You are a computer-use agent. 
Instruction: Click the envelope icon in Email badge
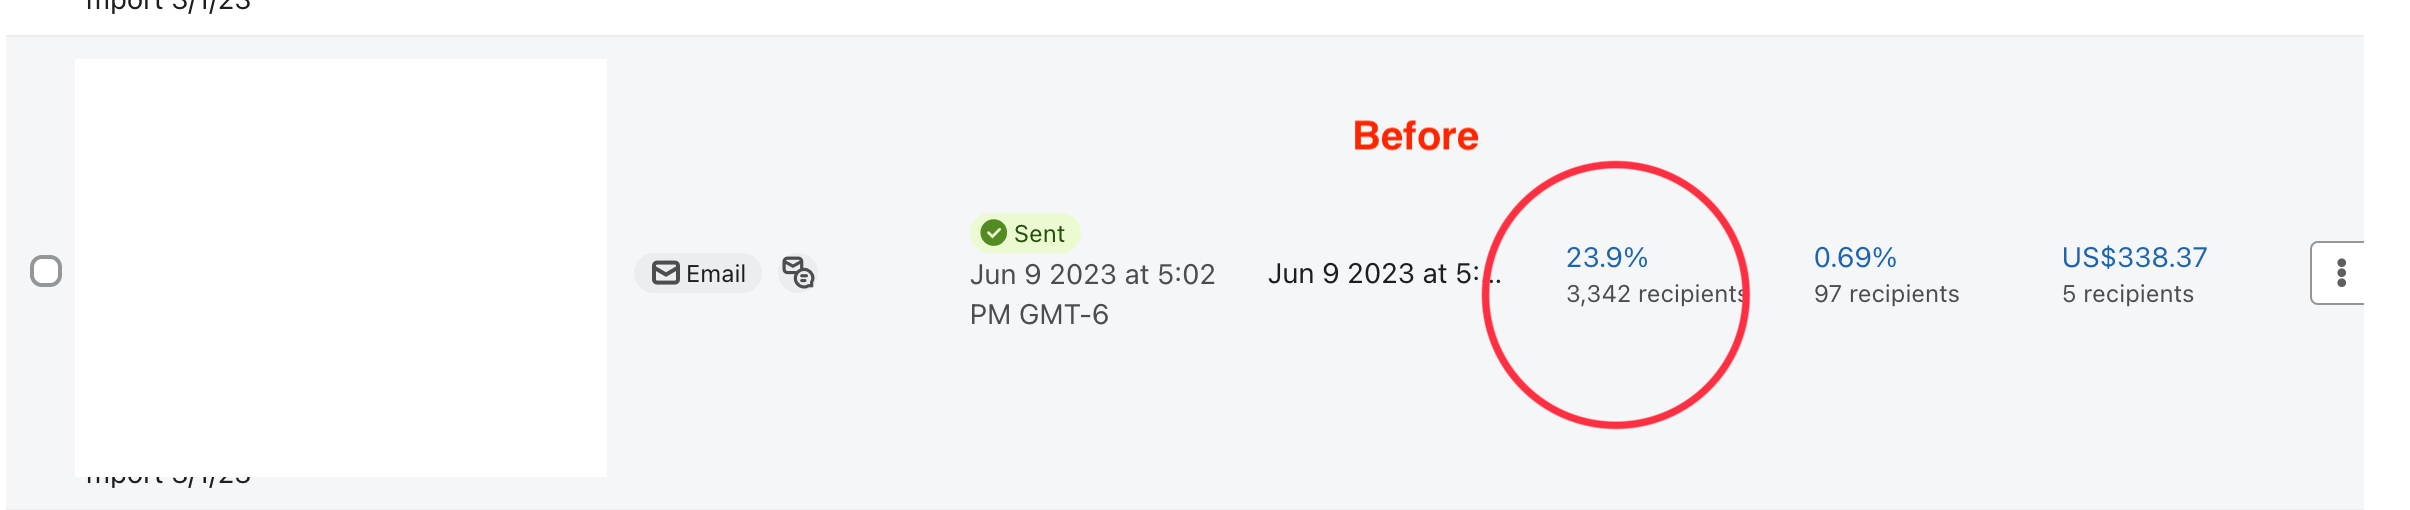pos(665,273)
